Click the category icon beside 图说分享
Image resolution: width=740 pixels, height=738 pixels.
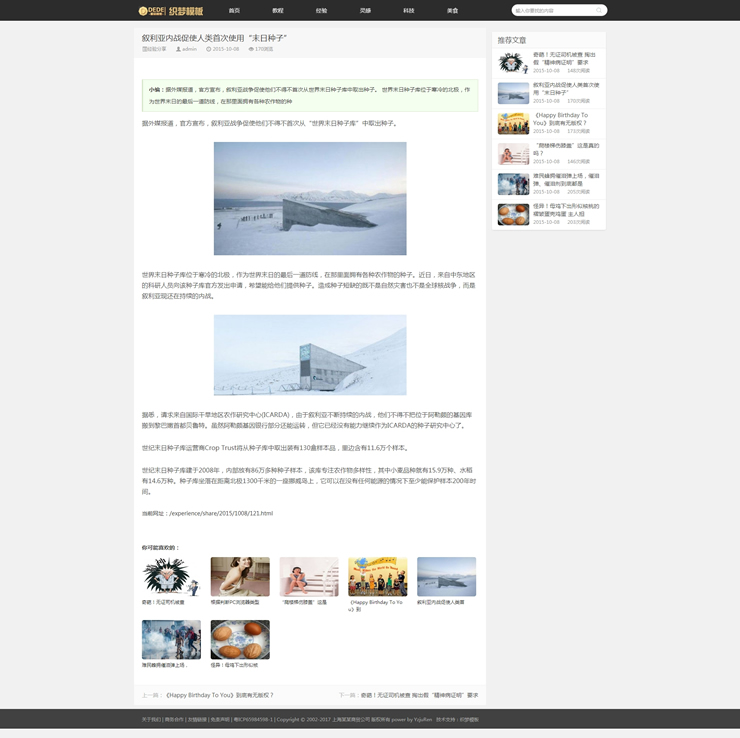[x=144, y=49]
